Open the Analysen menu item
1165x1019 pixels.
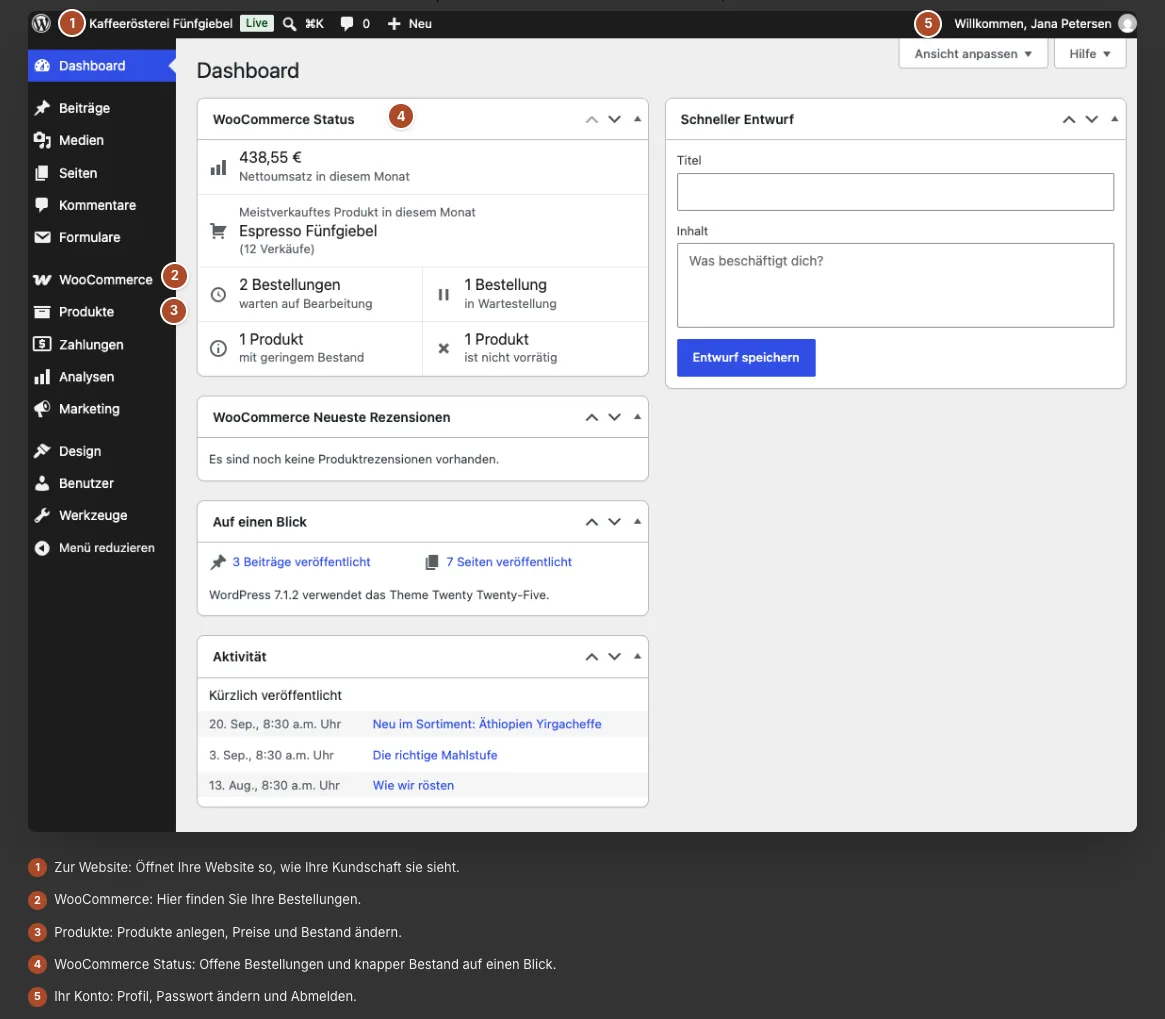pyautogui.click(x=102, y=377)
